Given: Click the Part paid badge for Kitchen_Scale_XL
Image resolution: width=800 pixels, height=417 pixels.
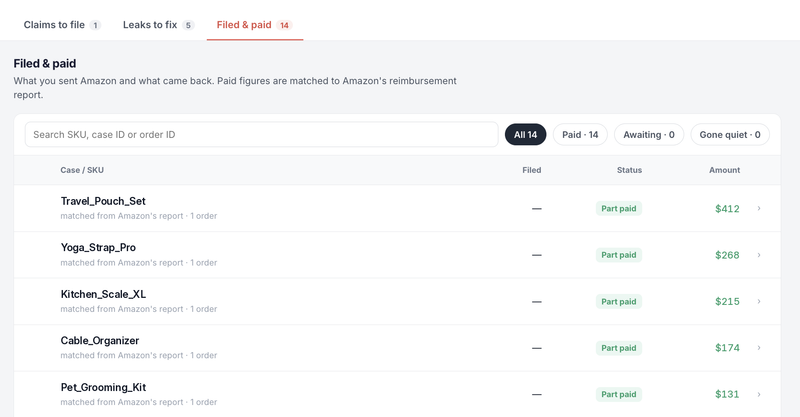Looking at the screenshot, I should point(618,301).
